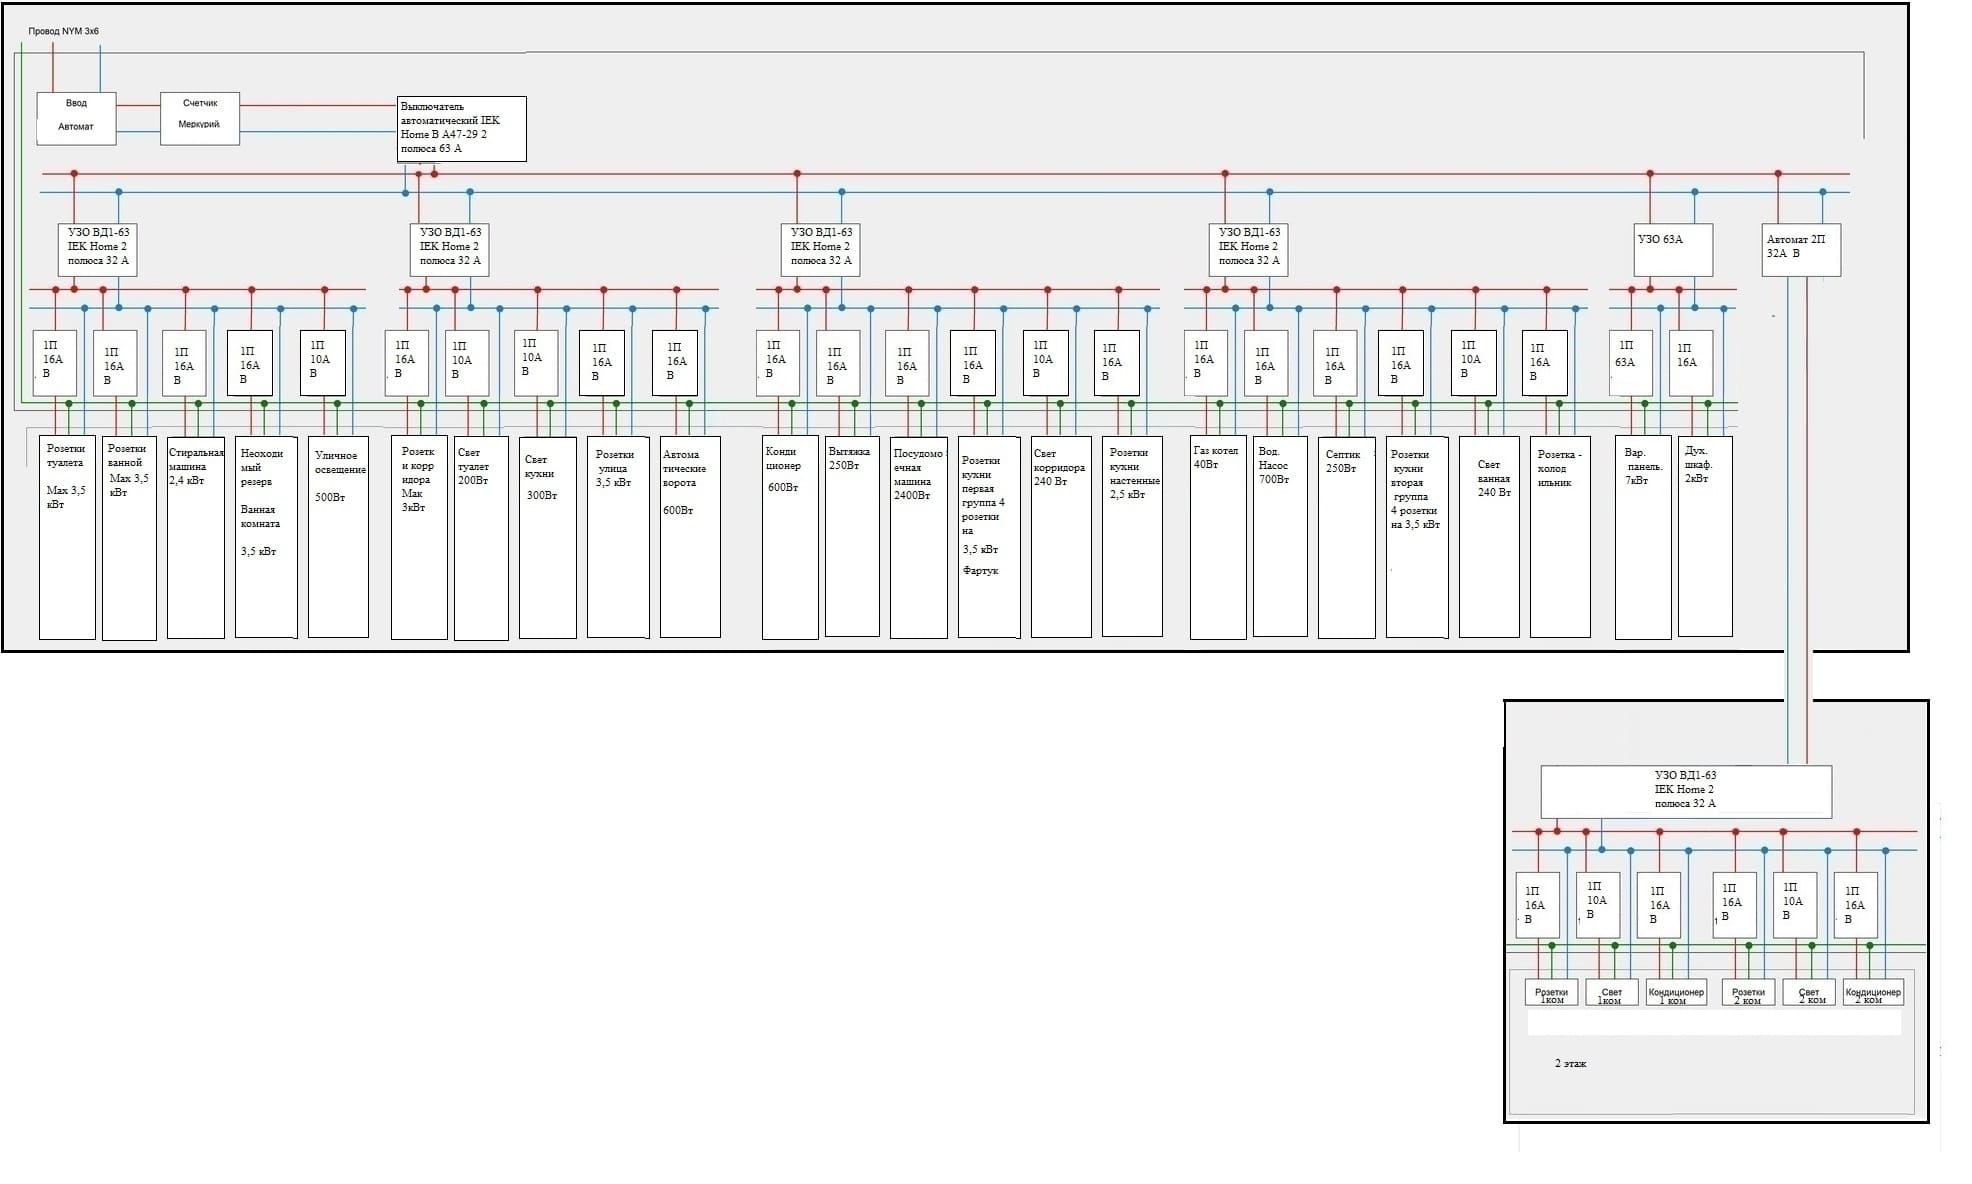The width and height of the screenshot is (1972, 1184).
Task: Click the IEK Home 63 А main switch box
Action: point(461,128)
